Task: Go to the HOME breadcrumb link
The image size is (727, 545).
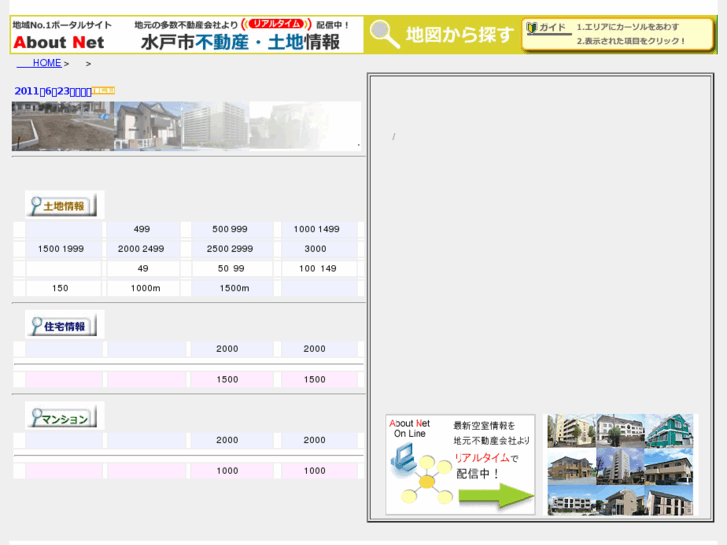Action: pos(46,63)
